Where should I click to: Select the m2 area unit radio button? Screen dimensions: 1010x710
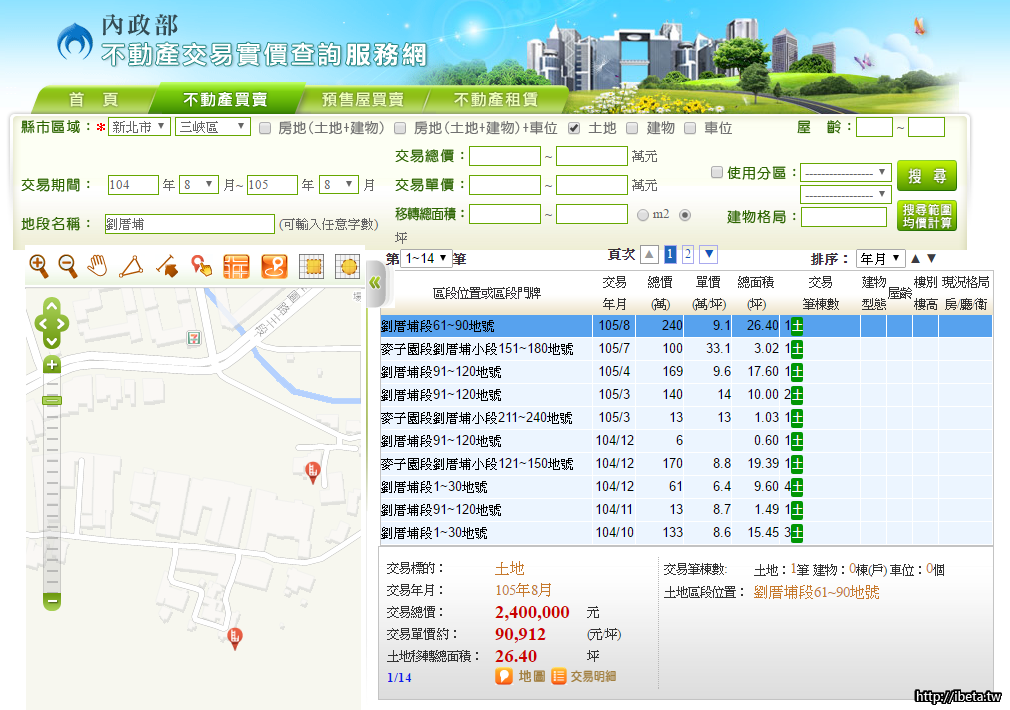click(x=643, y=215)
